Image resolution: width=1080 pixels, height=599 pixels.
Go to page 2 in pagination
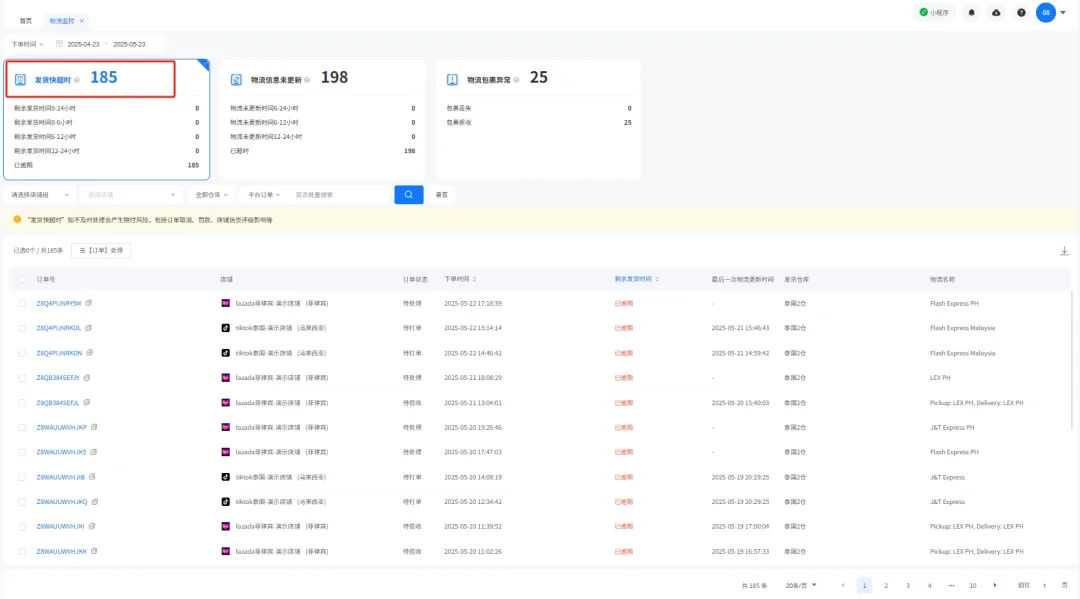click(885, 585)
